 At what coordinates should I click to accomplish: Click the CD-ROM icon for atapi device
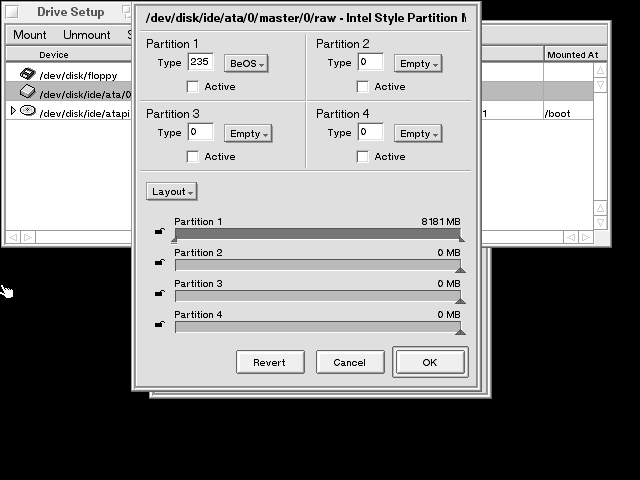[x=28, y=111]
